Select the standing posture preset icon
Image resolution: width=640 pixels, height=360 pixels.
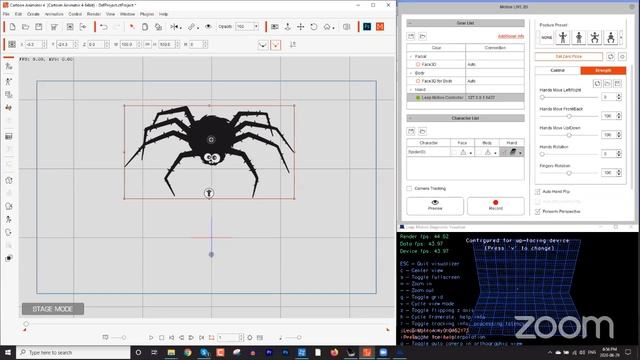(x=563, y=37)
